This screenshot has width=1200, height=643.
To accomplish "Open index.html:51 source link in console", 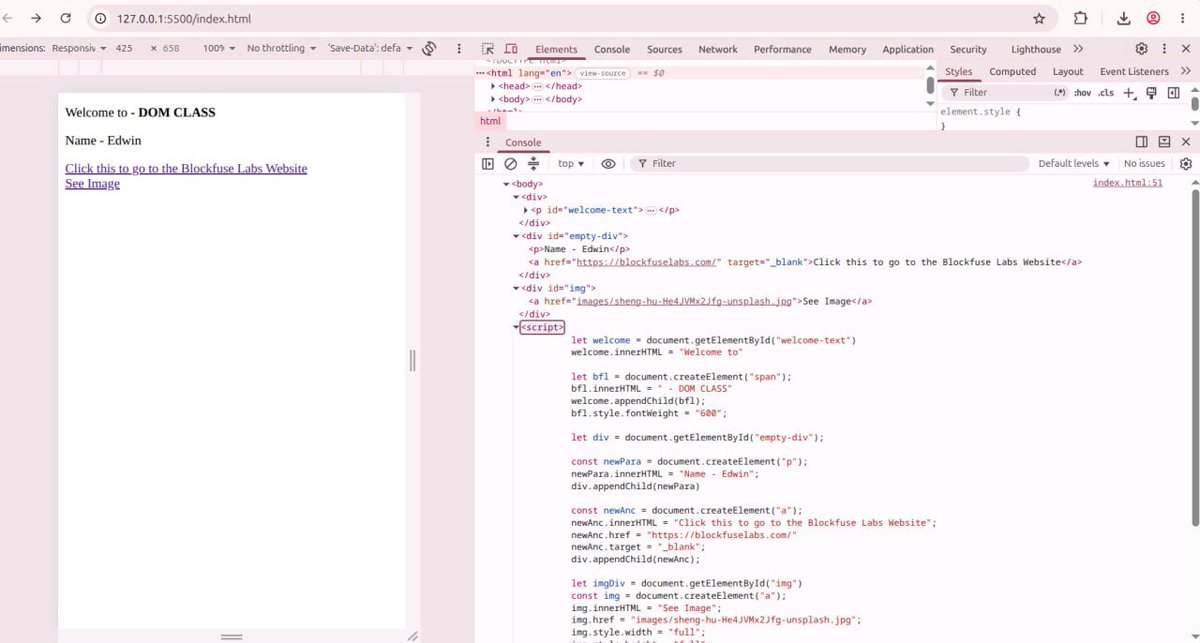I will click(1127, 183).
